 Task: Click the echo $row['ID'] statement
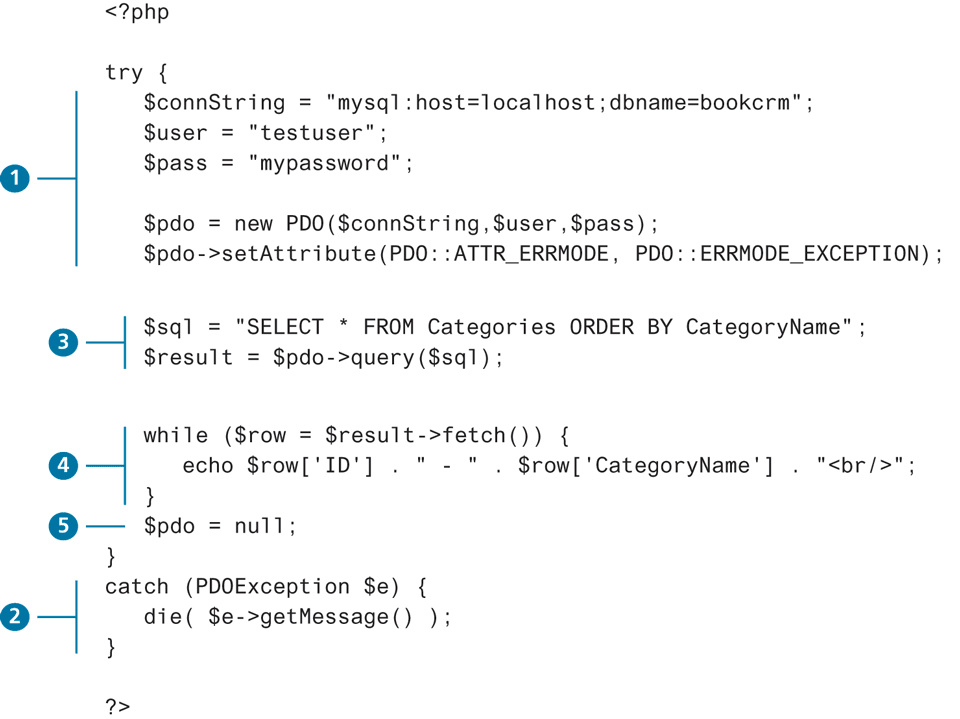click(x=549, y=466)
